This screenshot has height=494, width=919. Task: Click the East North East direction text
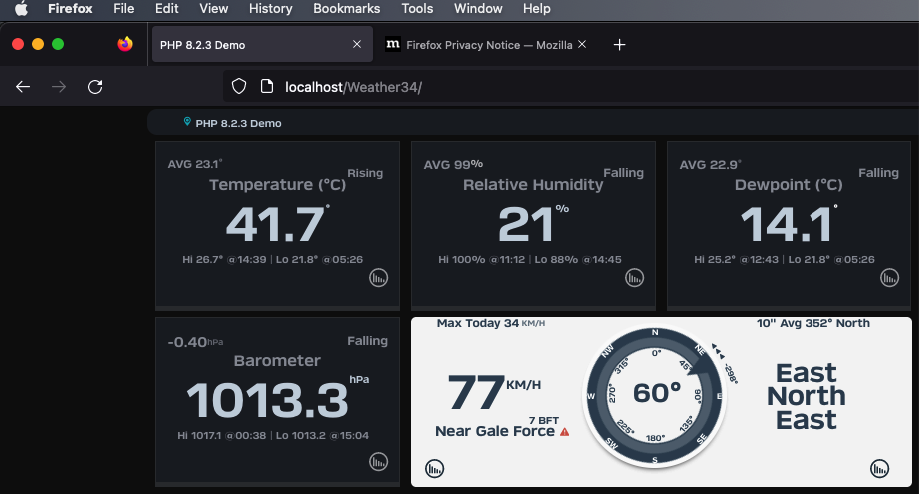click(806, 396)
